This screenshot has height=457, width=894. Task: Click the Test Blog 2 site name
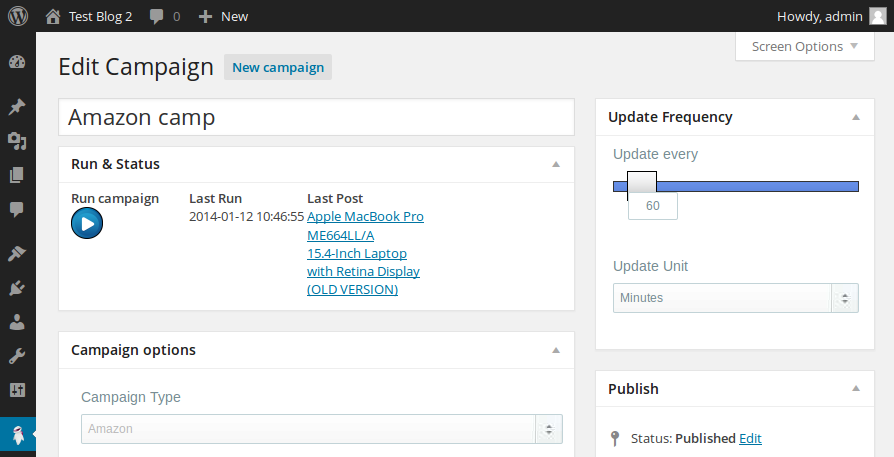[x=100, y=17]
